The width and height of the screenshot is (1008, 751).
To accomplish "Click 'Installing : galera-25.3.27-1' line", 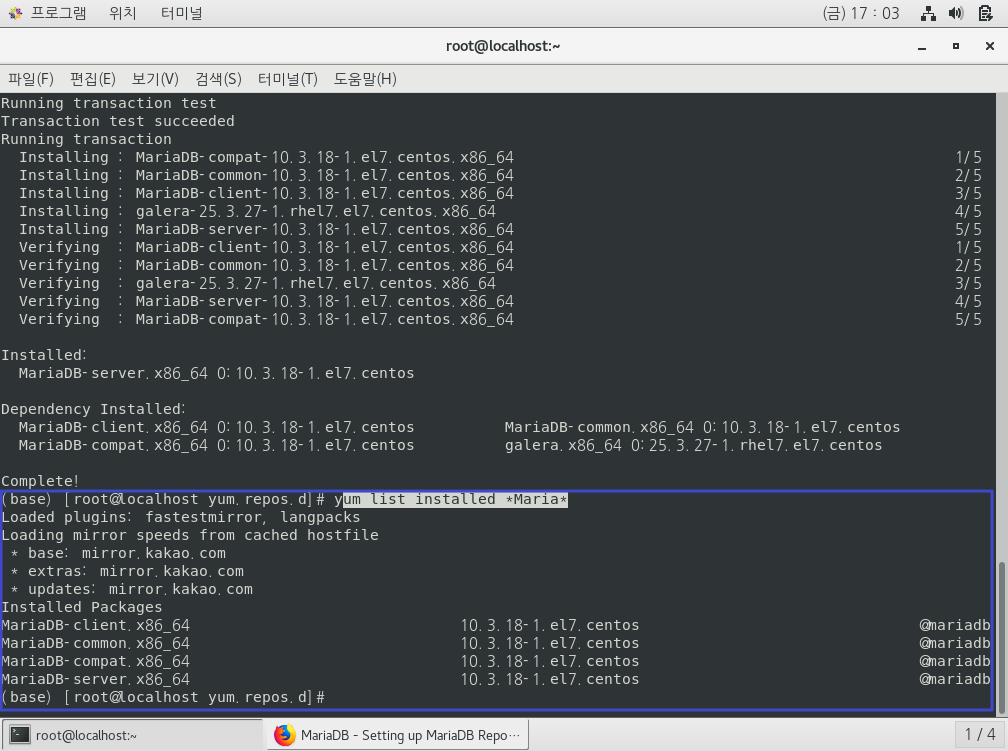I will coord(257,211).
